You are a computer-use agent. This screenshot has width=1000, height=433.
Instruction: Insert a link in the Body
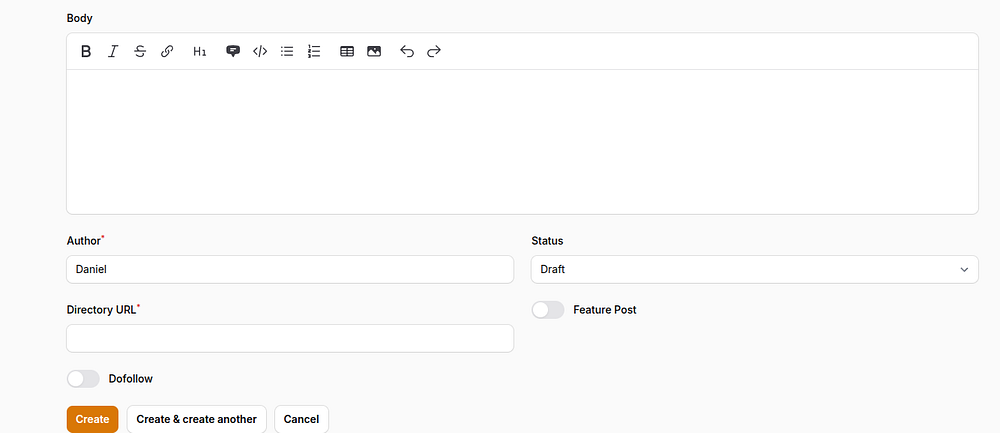[x=167, y=51]
